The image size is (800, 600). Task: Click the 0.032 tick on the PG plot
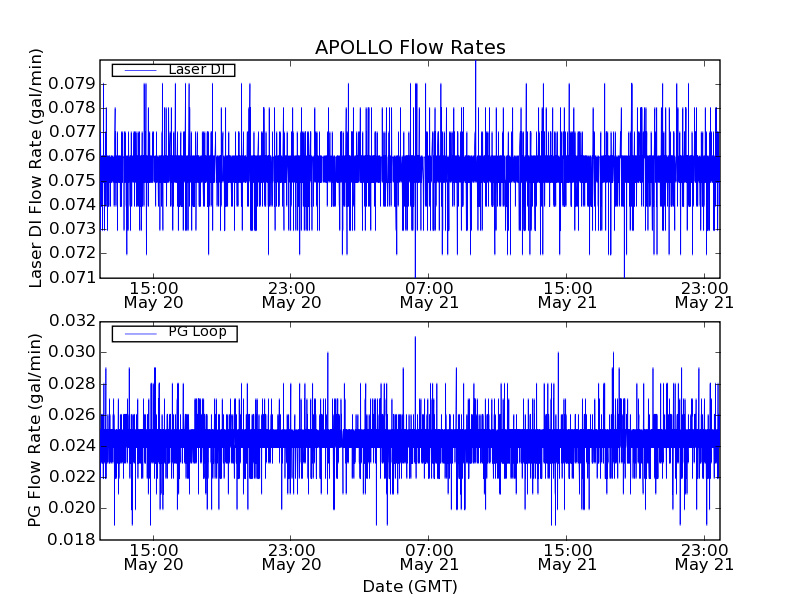[x=72, y=321]
